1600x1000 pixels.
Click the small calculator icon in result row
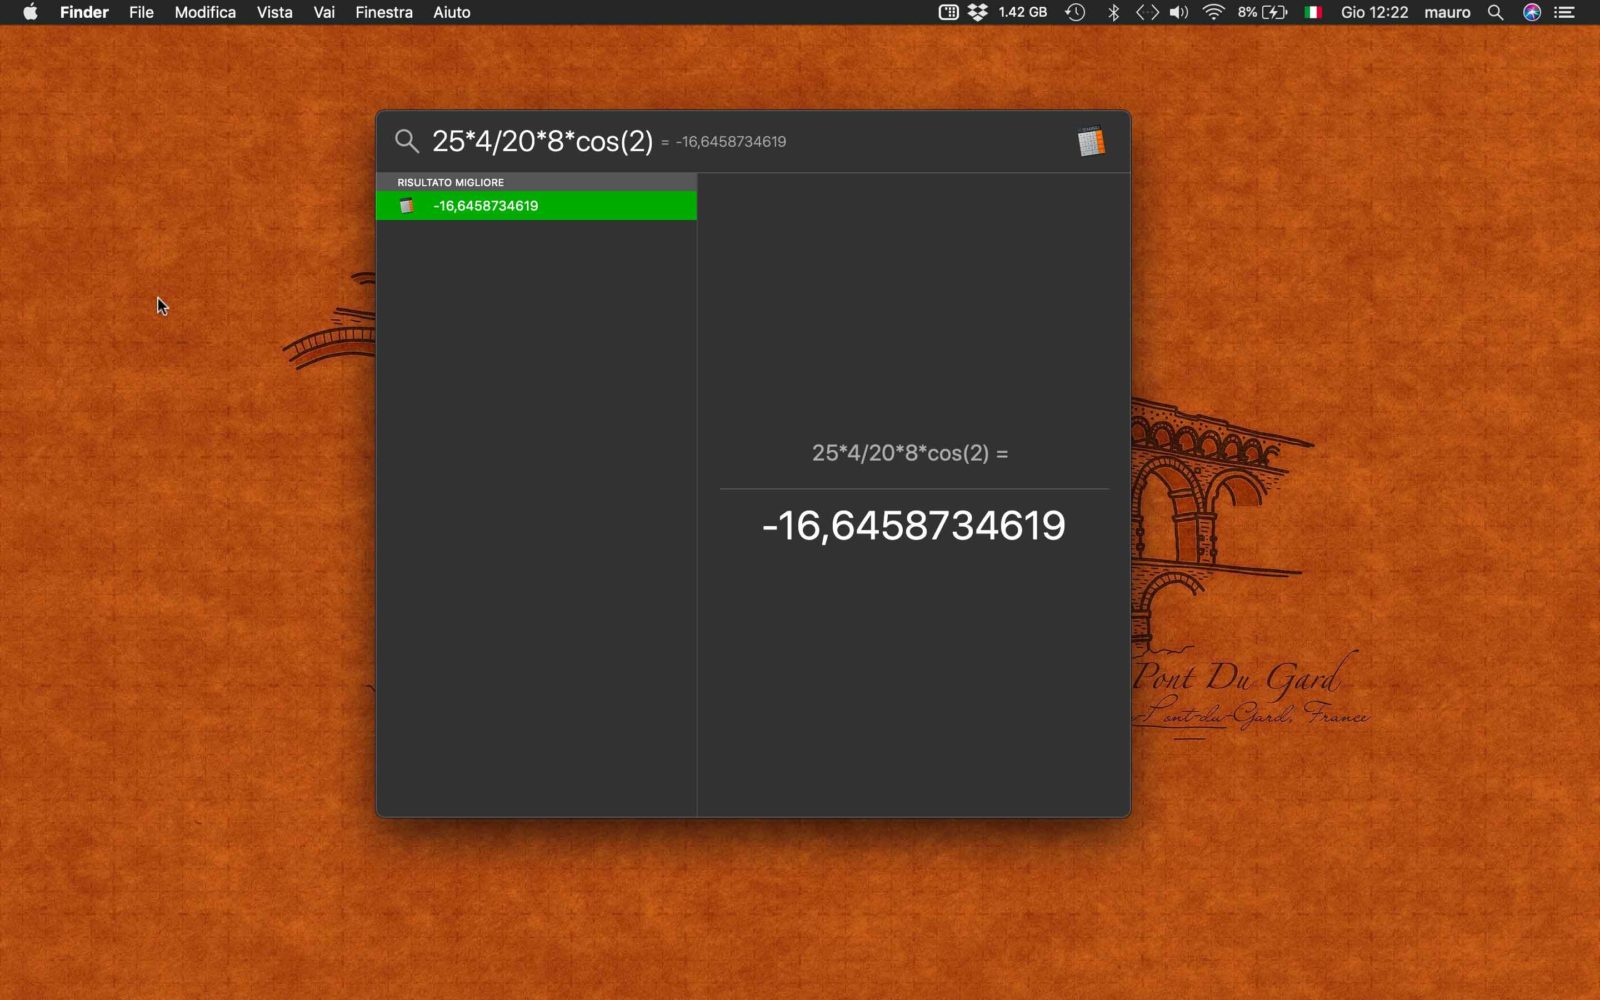(x=407, y=205)
